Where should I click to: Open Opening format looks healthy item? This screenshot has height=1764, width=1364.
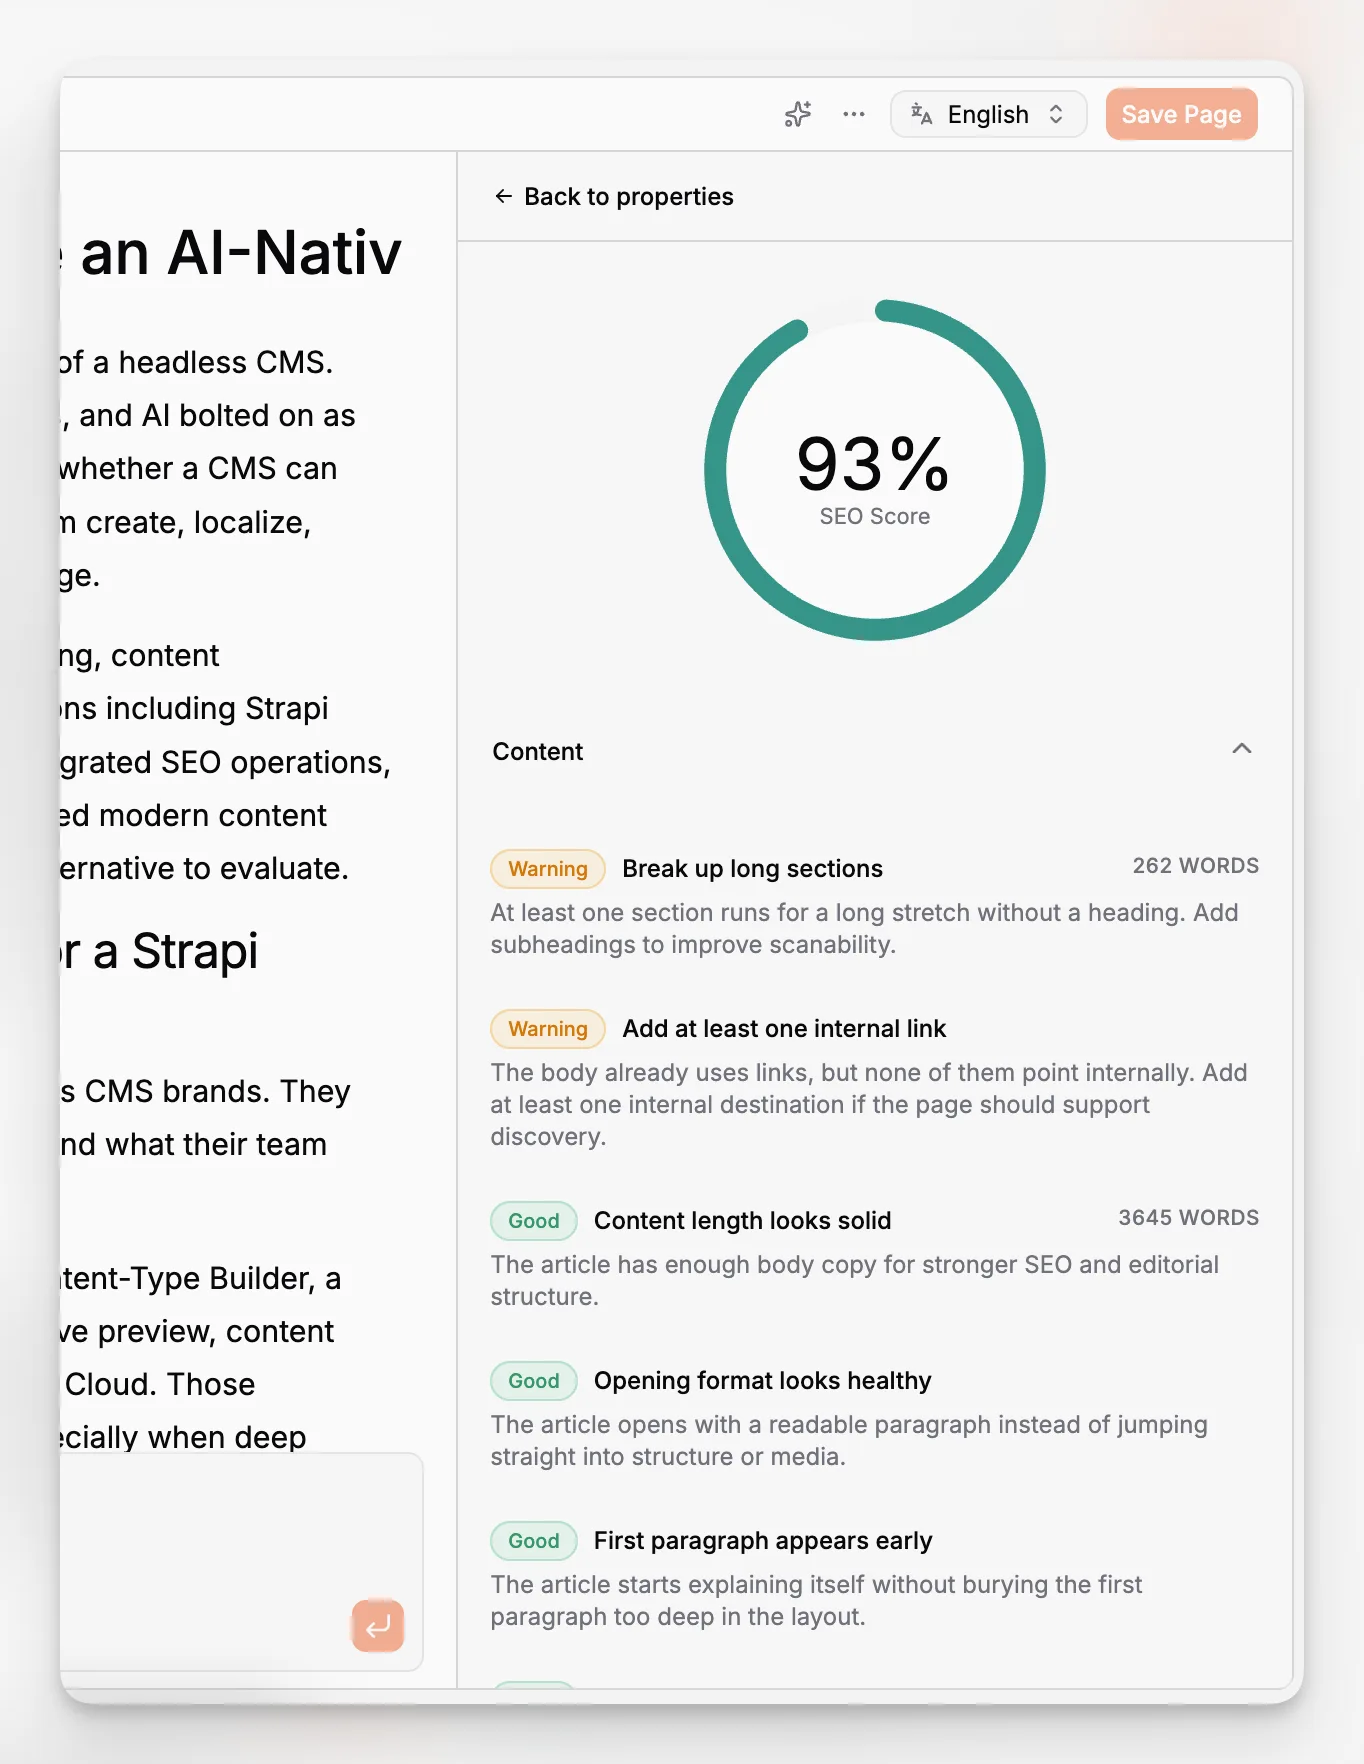[762, 1380]
